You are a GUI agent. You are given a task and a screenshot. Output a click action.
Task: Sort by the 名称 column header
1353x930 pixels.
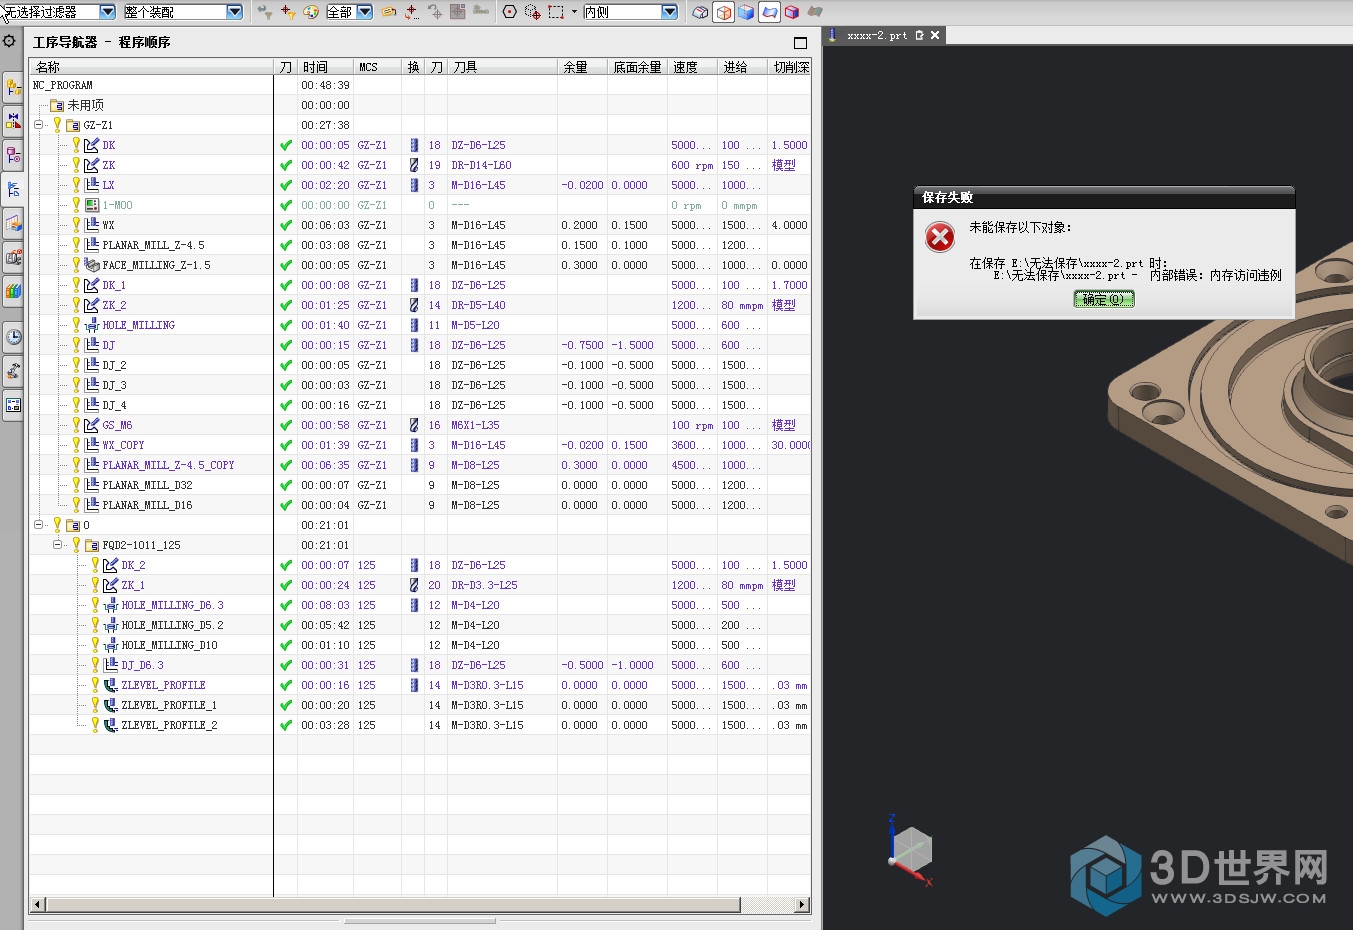pyautogui.click(x=151, y=67)
